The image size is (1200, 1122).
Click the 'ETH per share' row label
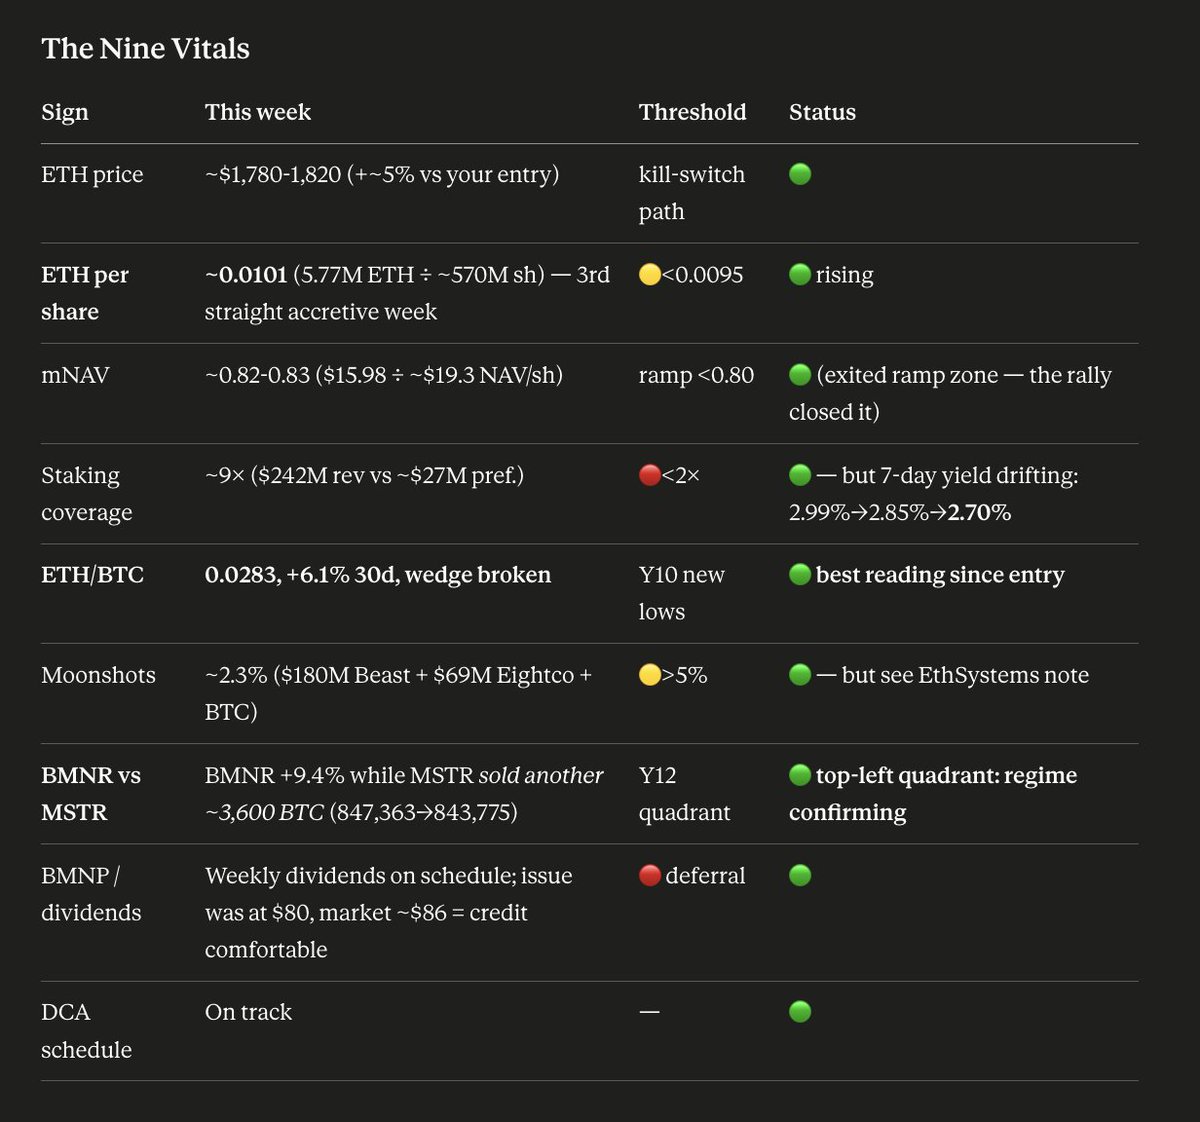click(85, 293)
